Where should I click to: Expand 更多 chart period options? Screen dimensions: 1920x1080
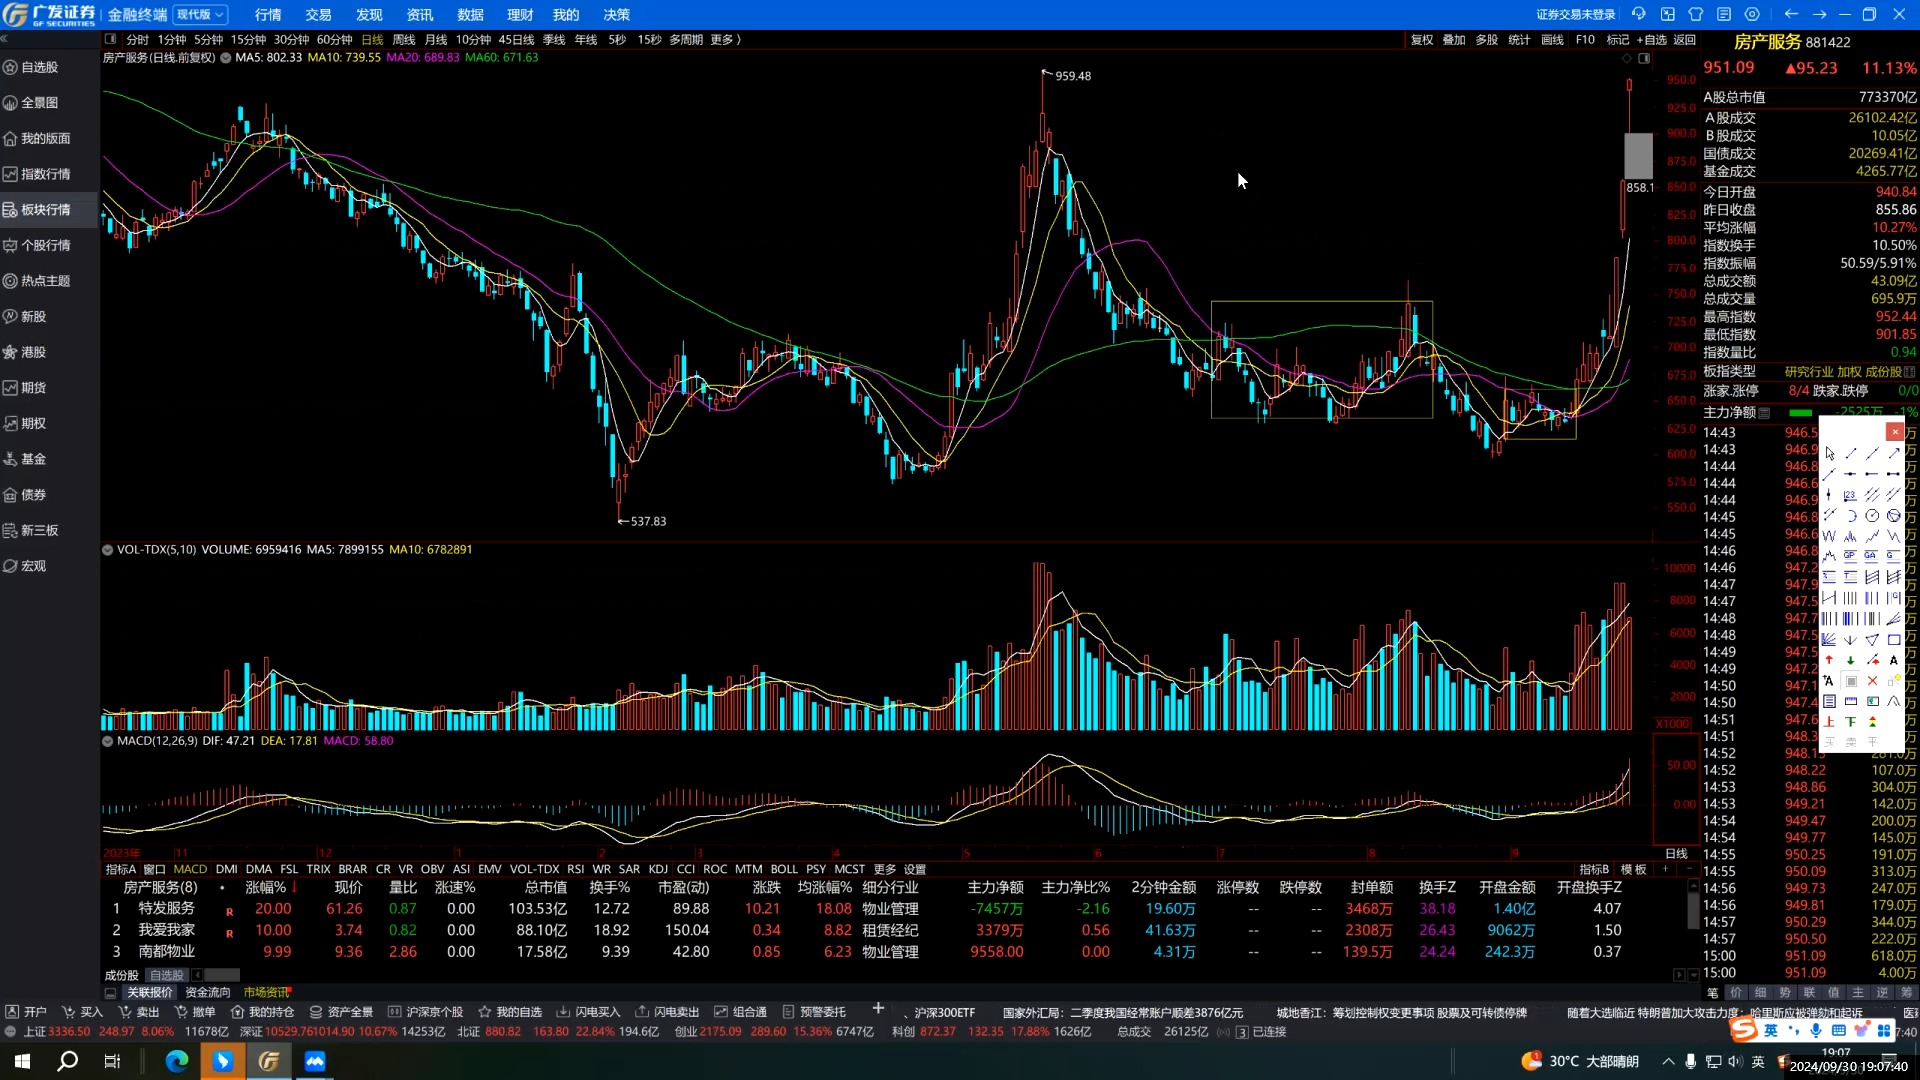[x=725, y=40]
